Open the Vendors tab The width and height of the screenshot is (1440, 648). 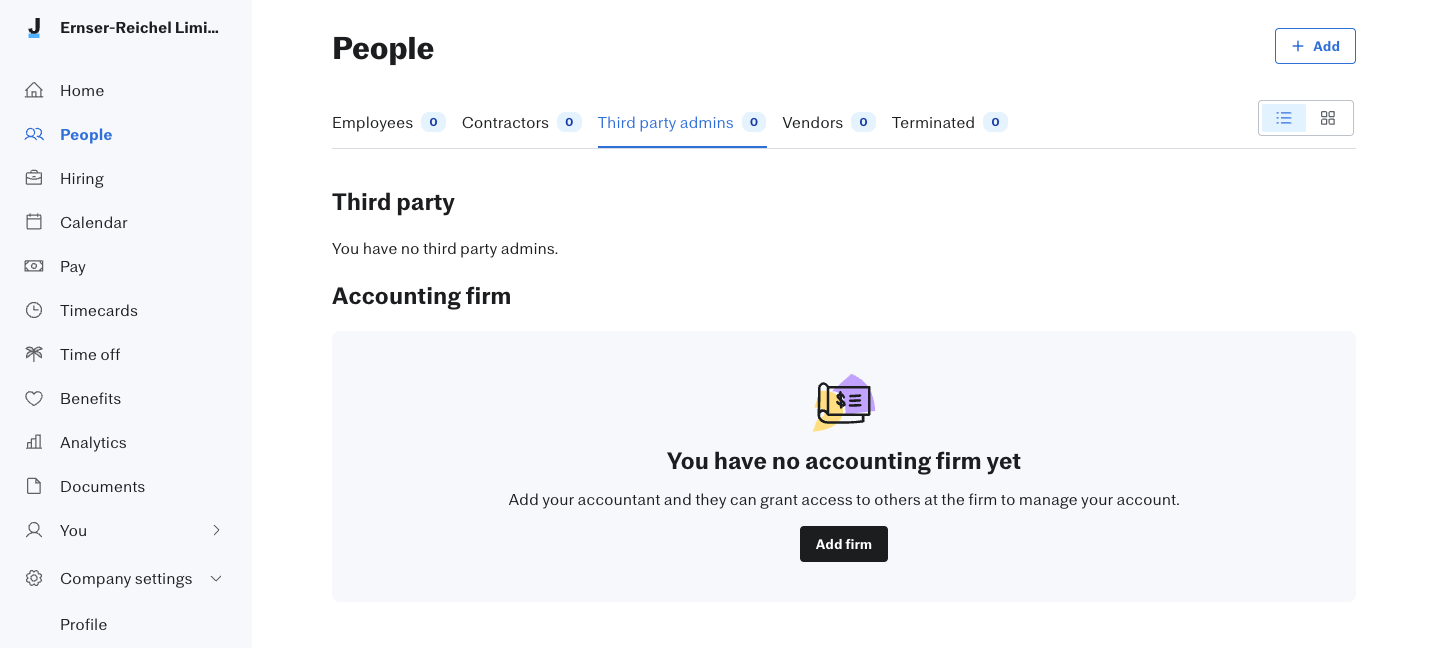click(828, 123)
